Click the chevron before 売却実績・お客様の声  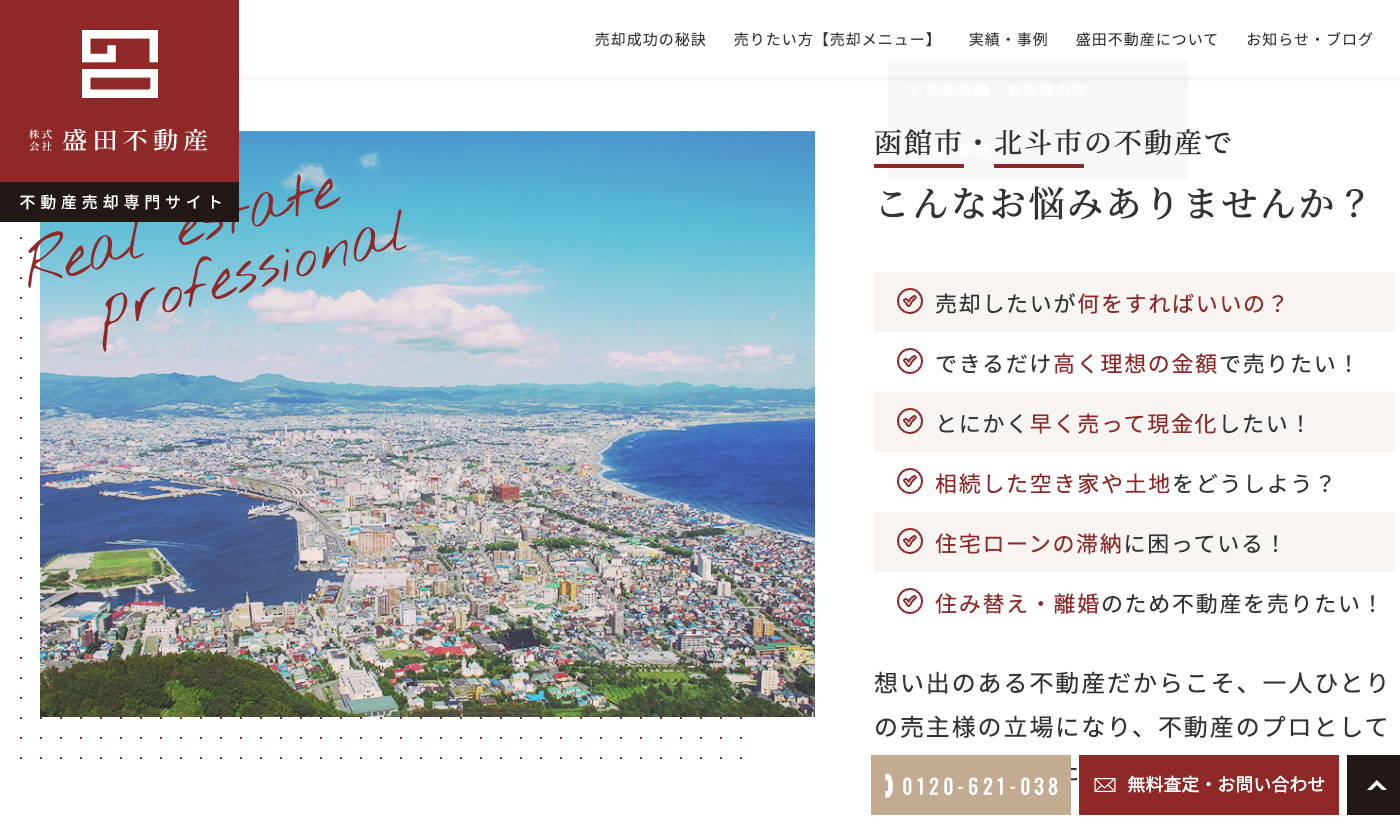pos(914,90)
